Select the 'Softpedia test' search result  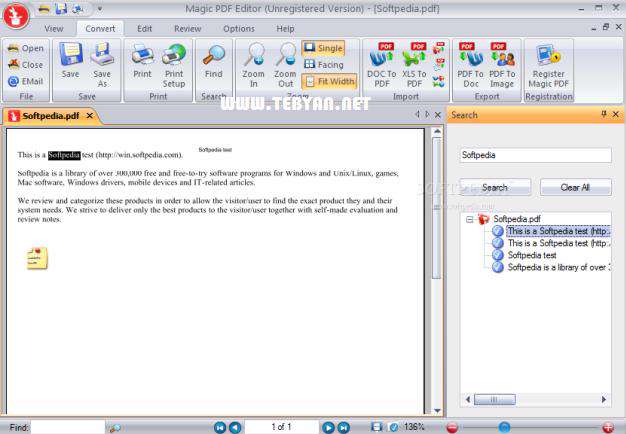(x=532, y=255)
